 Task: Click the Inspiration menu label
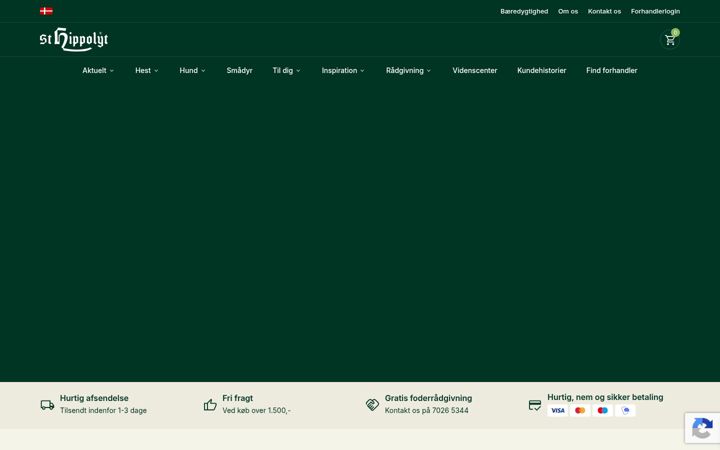(339, 70)
